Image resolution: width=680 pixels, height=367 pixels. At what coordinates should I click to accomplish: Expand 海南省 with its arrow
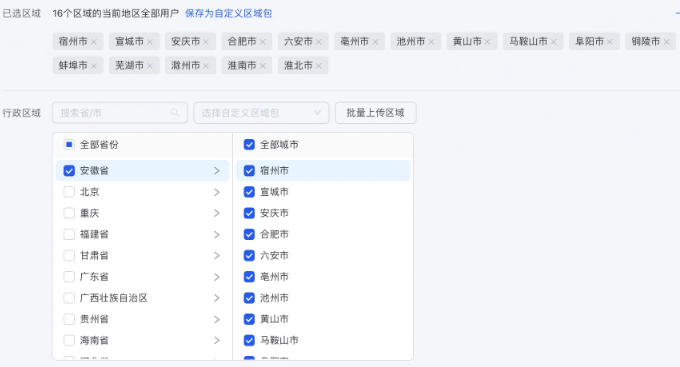click(217, 341)
